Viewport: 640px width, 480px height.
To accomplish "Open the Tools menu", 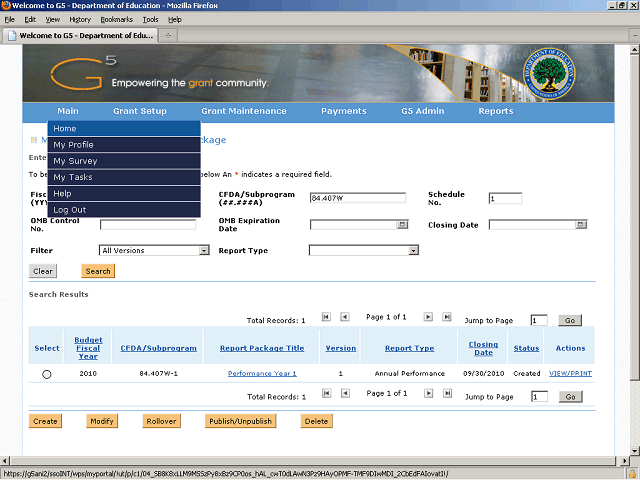I will click(x=150, y=20).
